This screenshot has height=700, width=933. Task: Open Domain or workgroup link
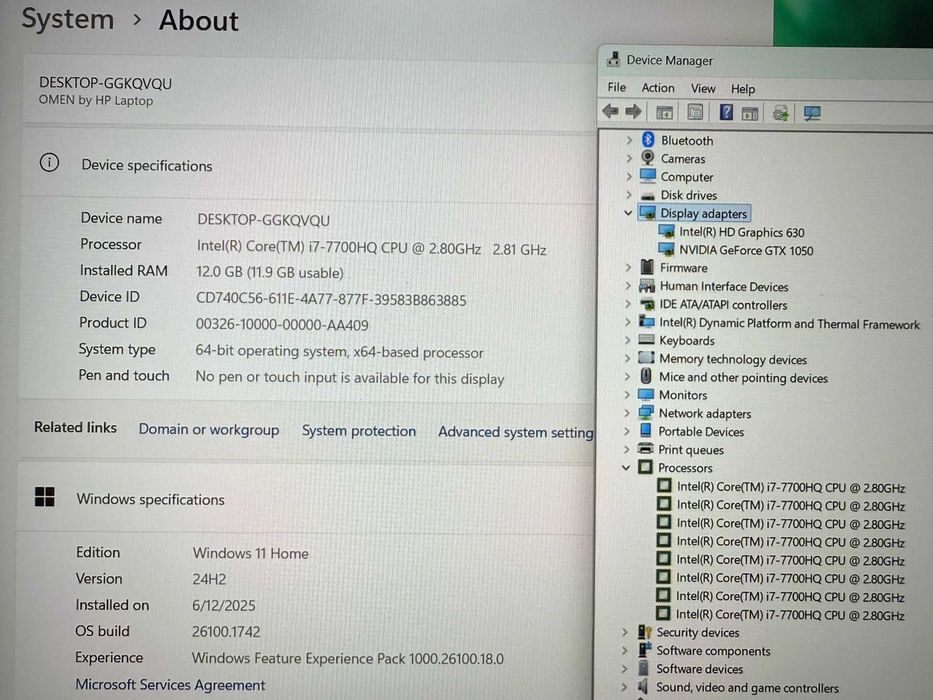pos(209,429)
